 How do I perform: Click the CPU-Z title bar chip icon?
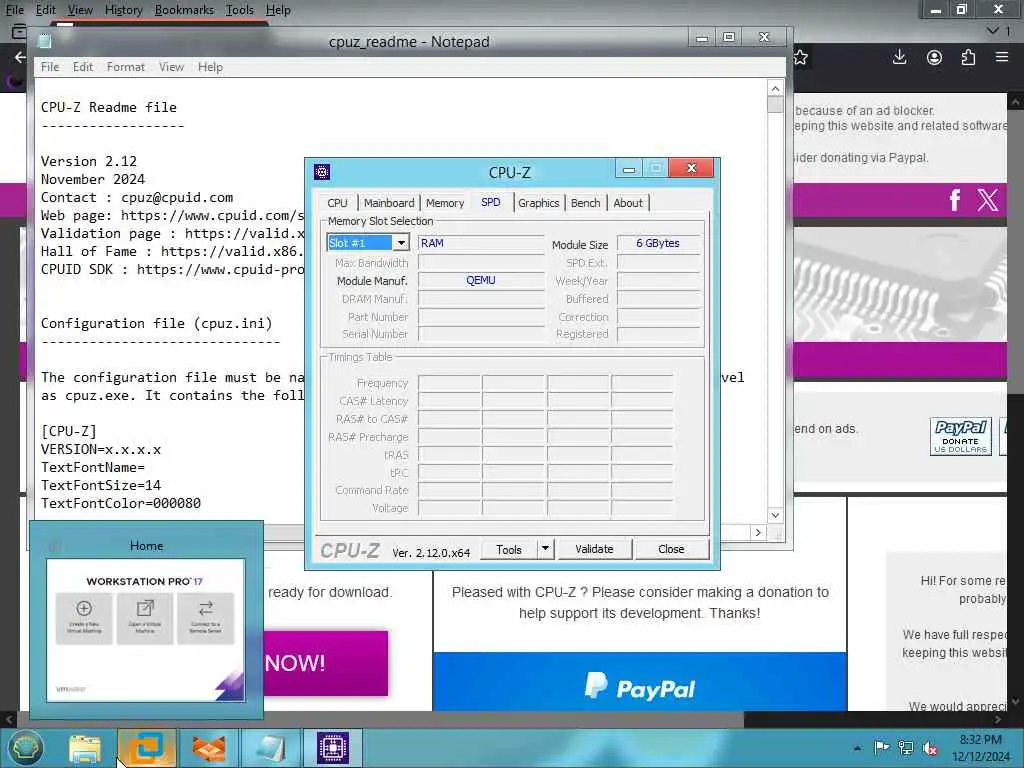point(322,172)
